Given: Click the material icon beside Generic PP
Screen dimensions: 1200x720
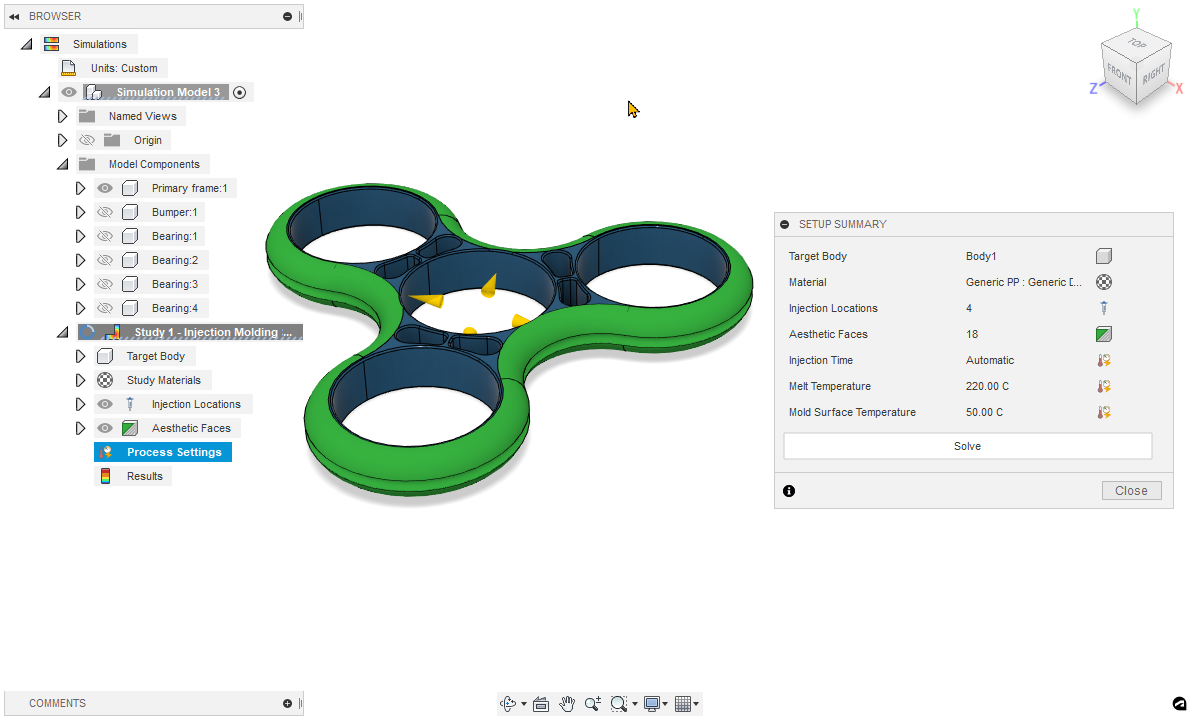Looking at the screenshot, I should click(1104, 282).
